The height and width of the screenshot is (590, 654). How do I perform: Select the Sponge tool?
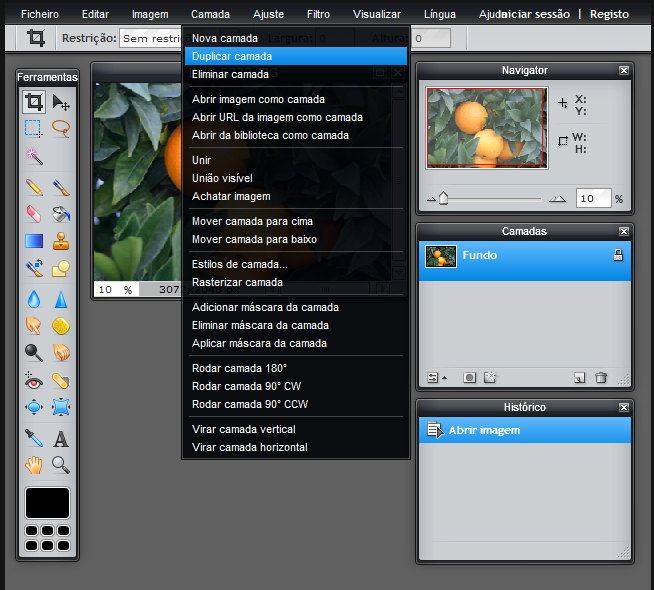61,326
